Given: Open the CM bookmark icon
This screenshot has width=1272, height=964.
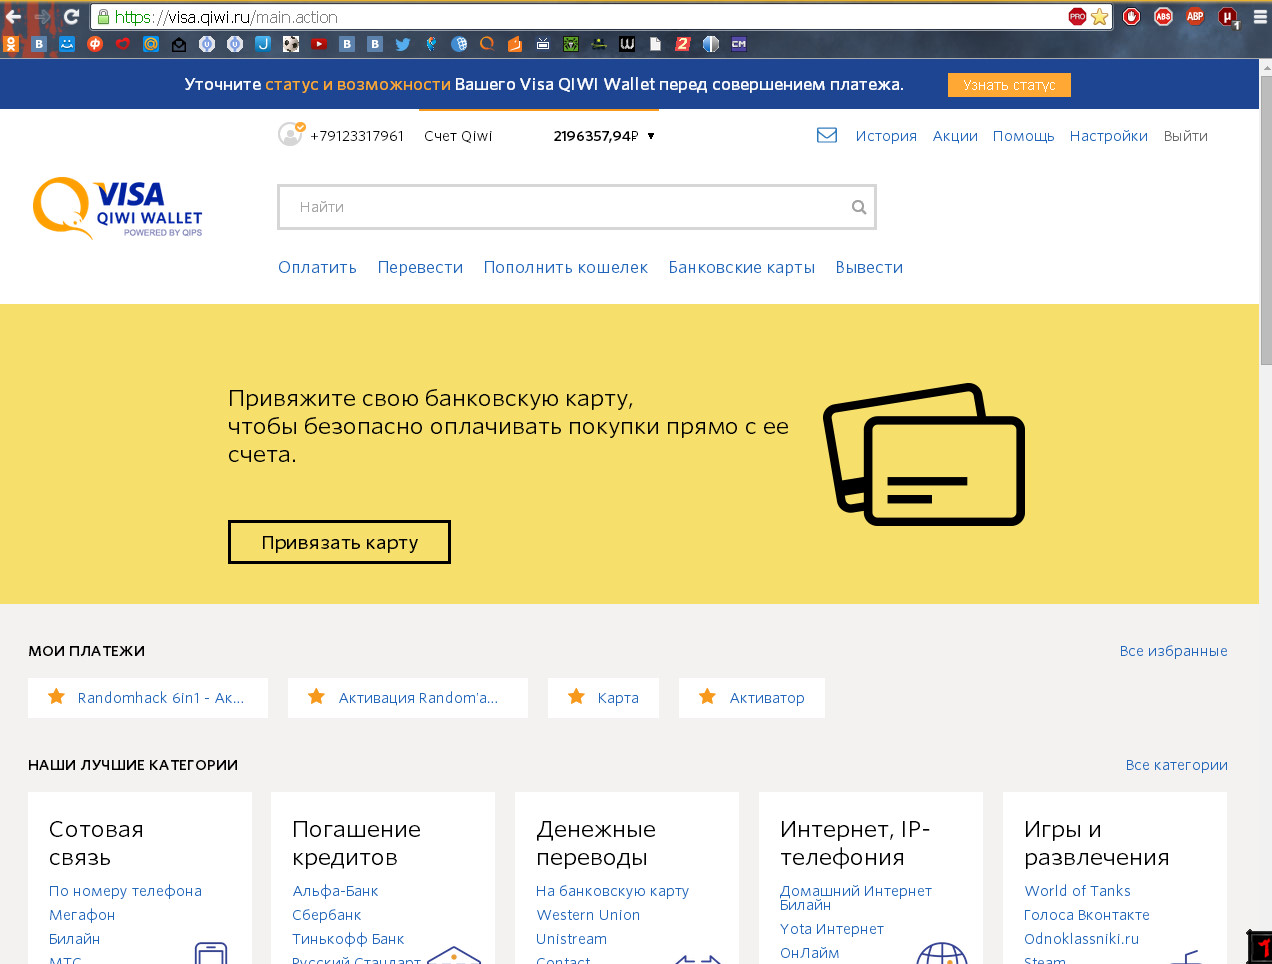Looking at the screenshot, I should 739,43.
